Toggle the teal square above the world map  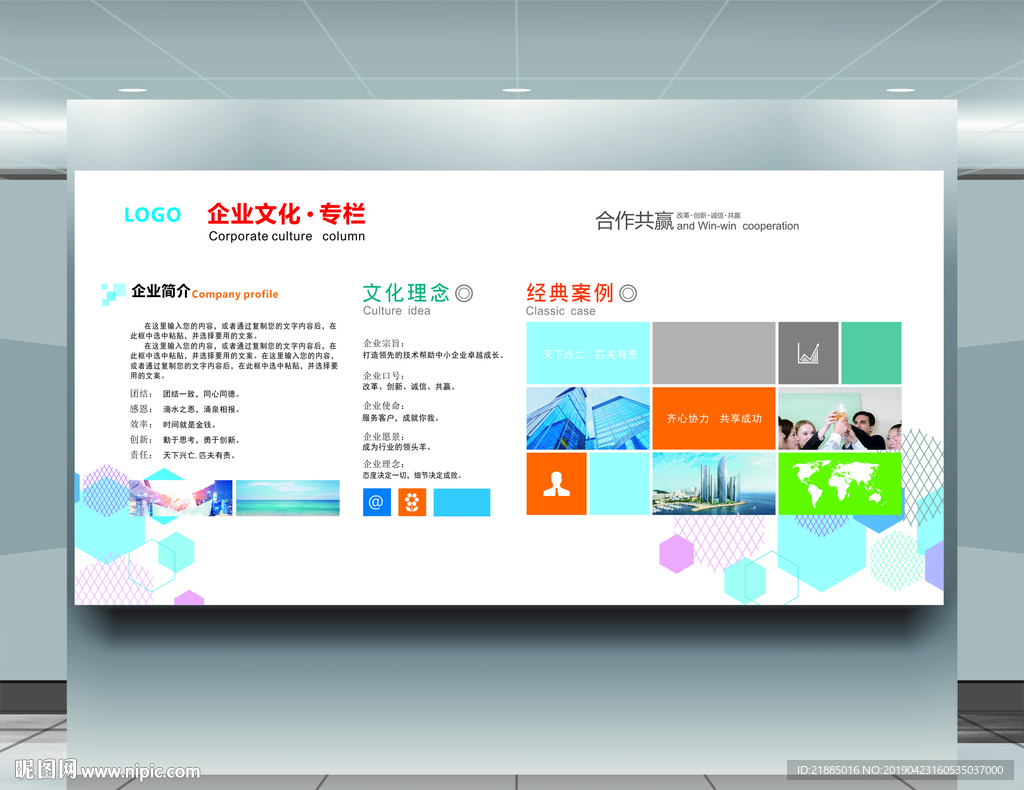pyautogui.click(x=873, y=352)
